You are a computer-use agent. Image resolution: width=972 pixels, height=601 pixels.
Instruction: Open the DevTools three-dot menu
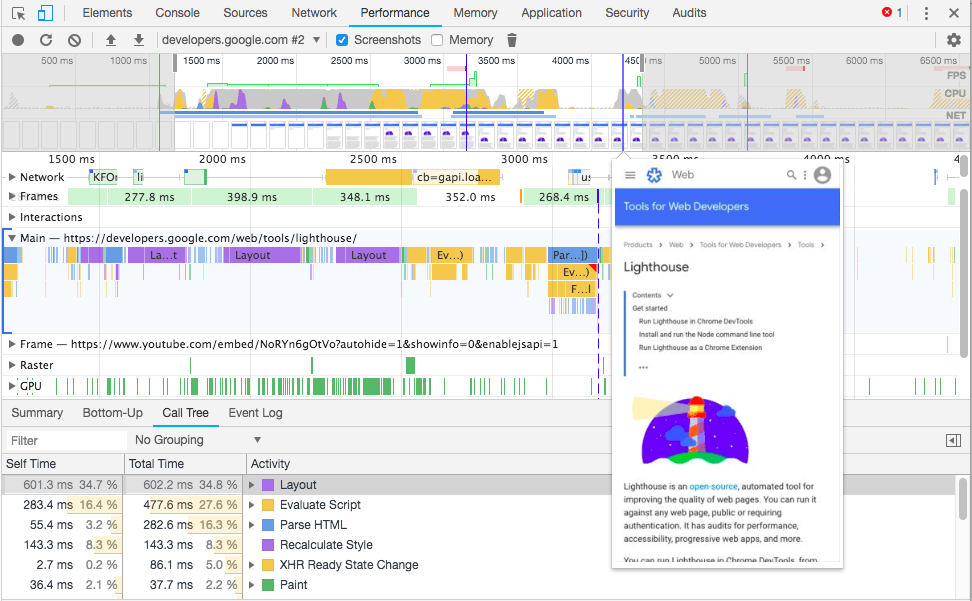coord(926,13)
